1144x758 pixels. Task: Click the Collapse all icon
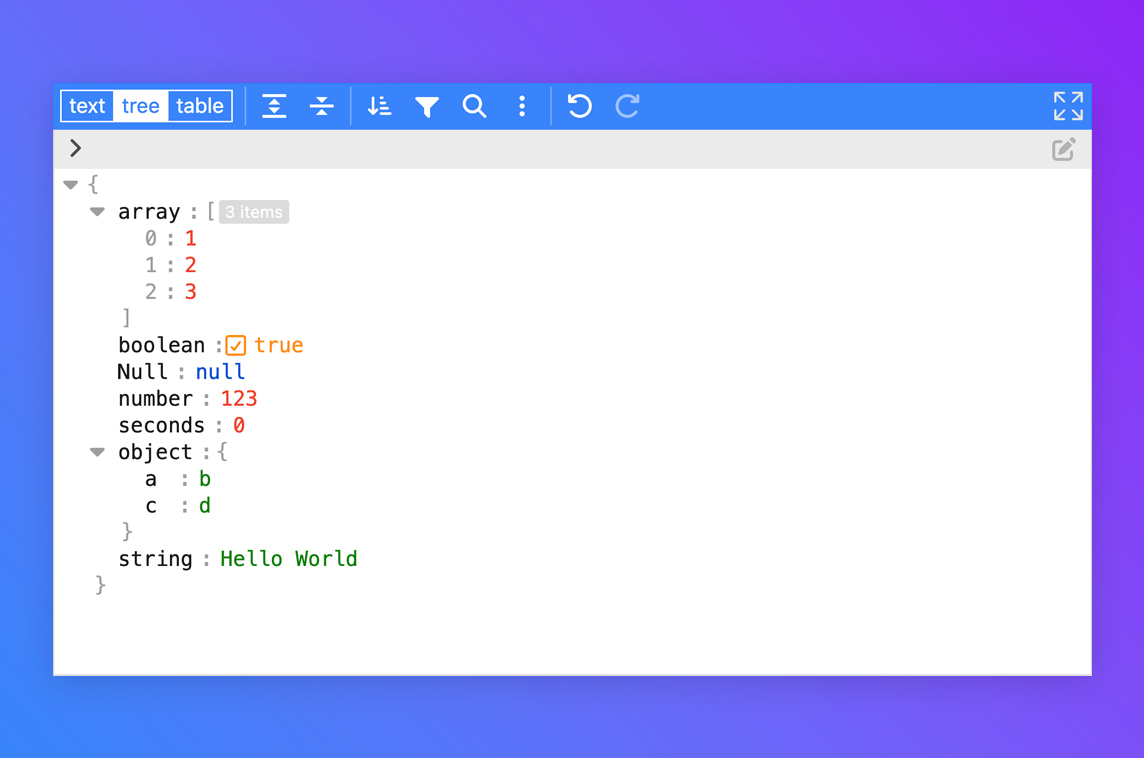point(321,106)
